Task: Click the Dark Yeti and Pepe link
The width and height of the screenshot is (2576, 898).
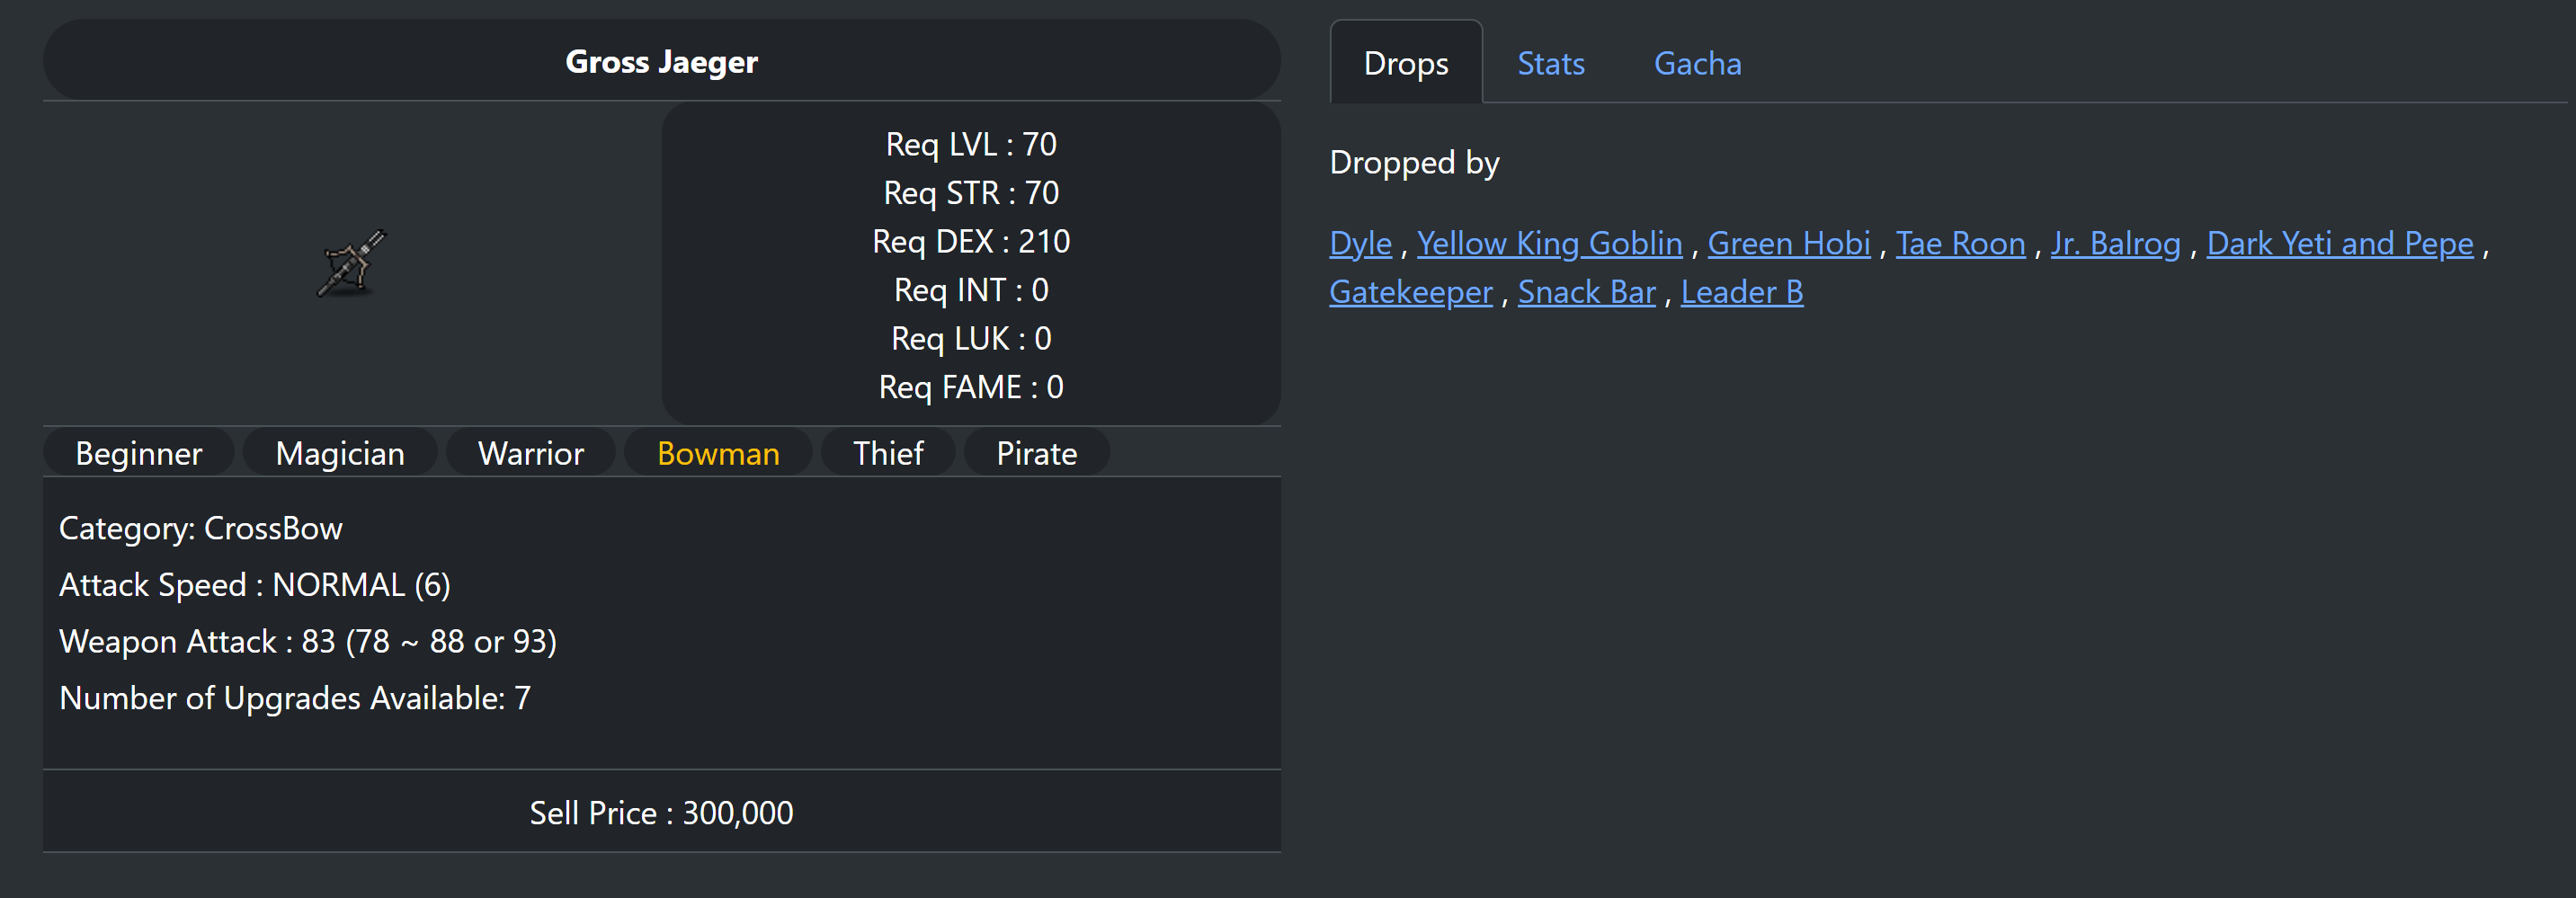Action: click(2339, 244)
